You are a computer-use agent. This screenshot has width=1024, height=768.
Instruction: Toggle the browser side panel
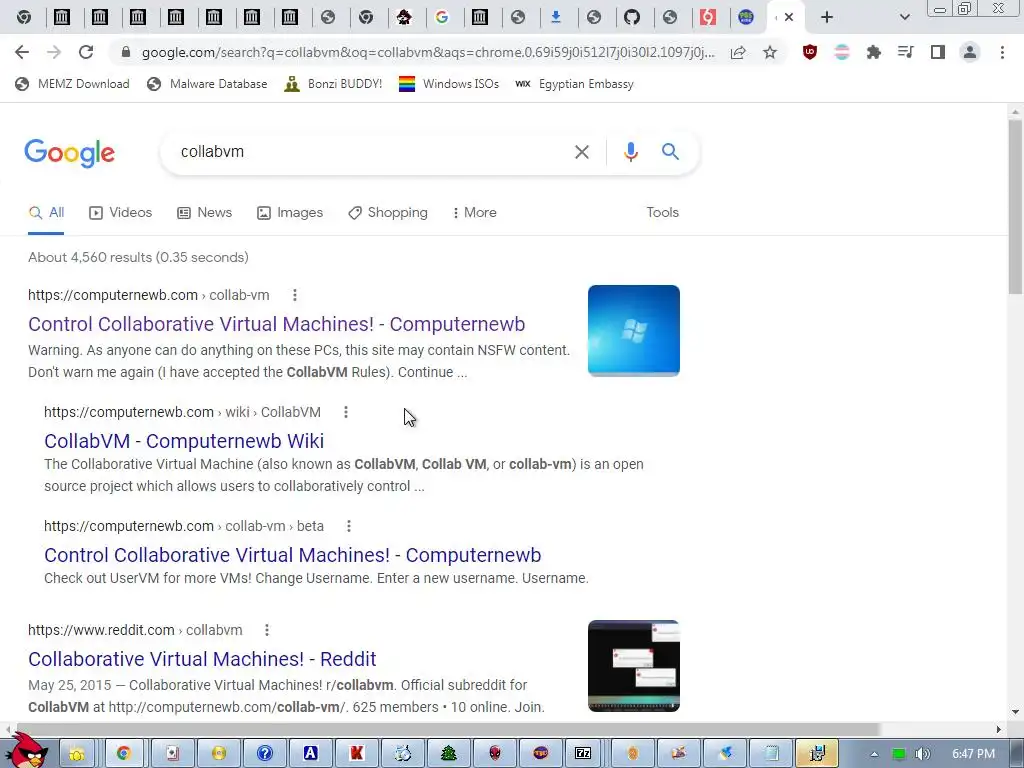point(938,52)
